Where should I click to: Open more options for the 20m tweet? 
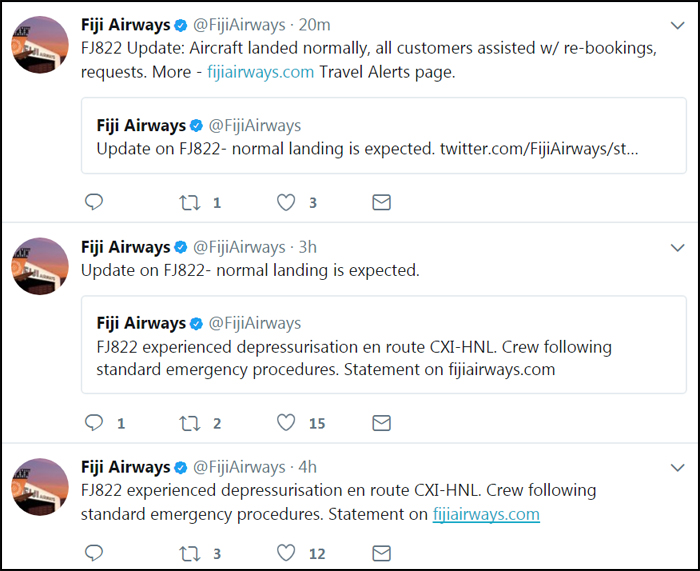[x=677, y=26]
